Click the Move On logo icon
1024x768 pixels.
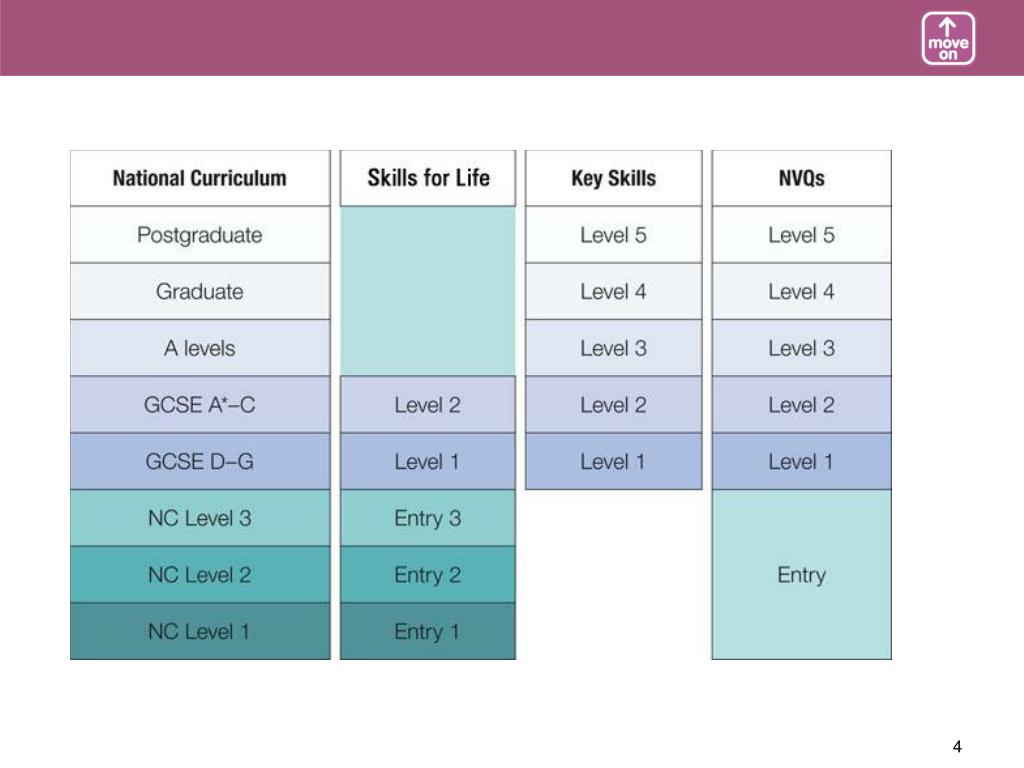[948, 38]
